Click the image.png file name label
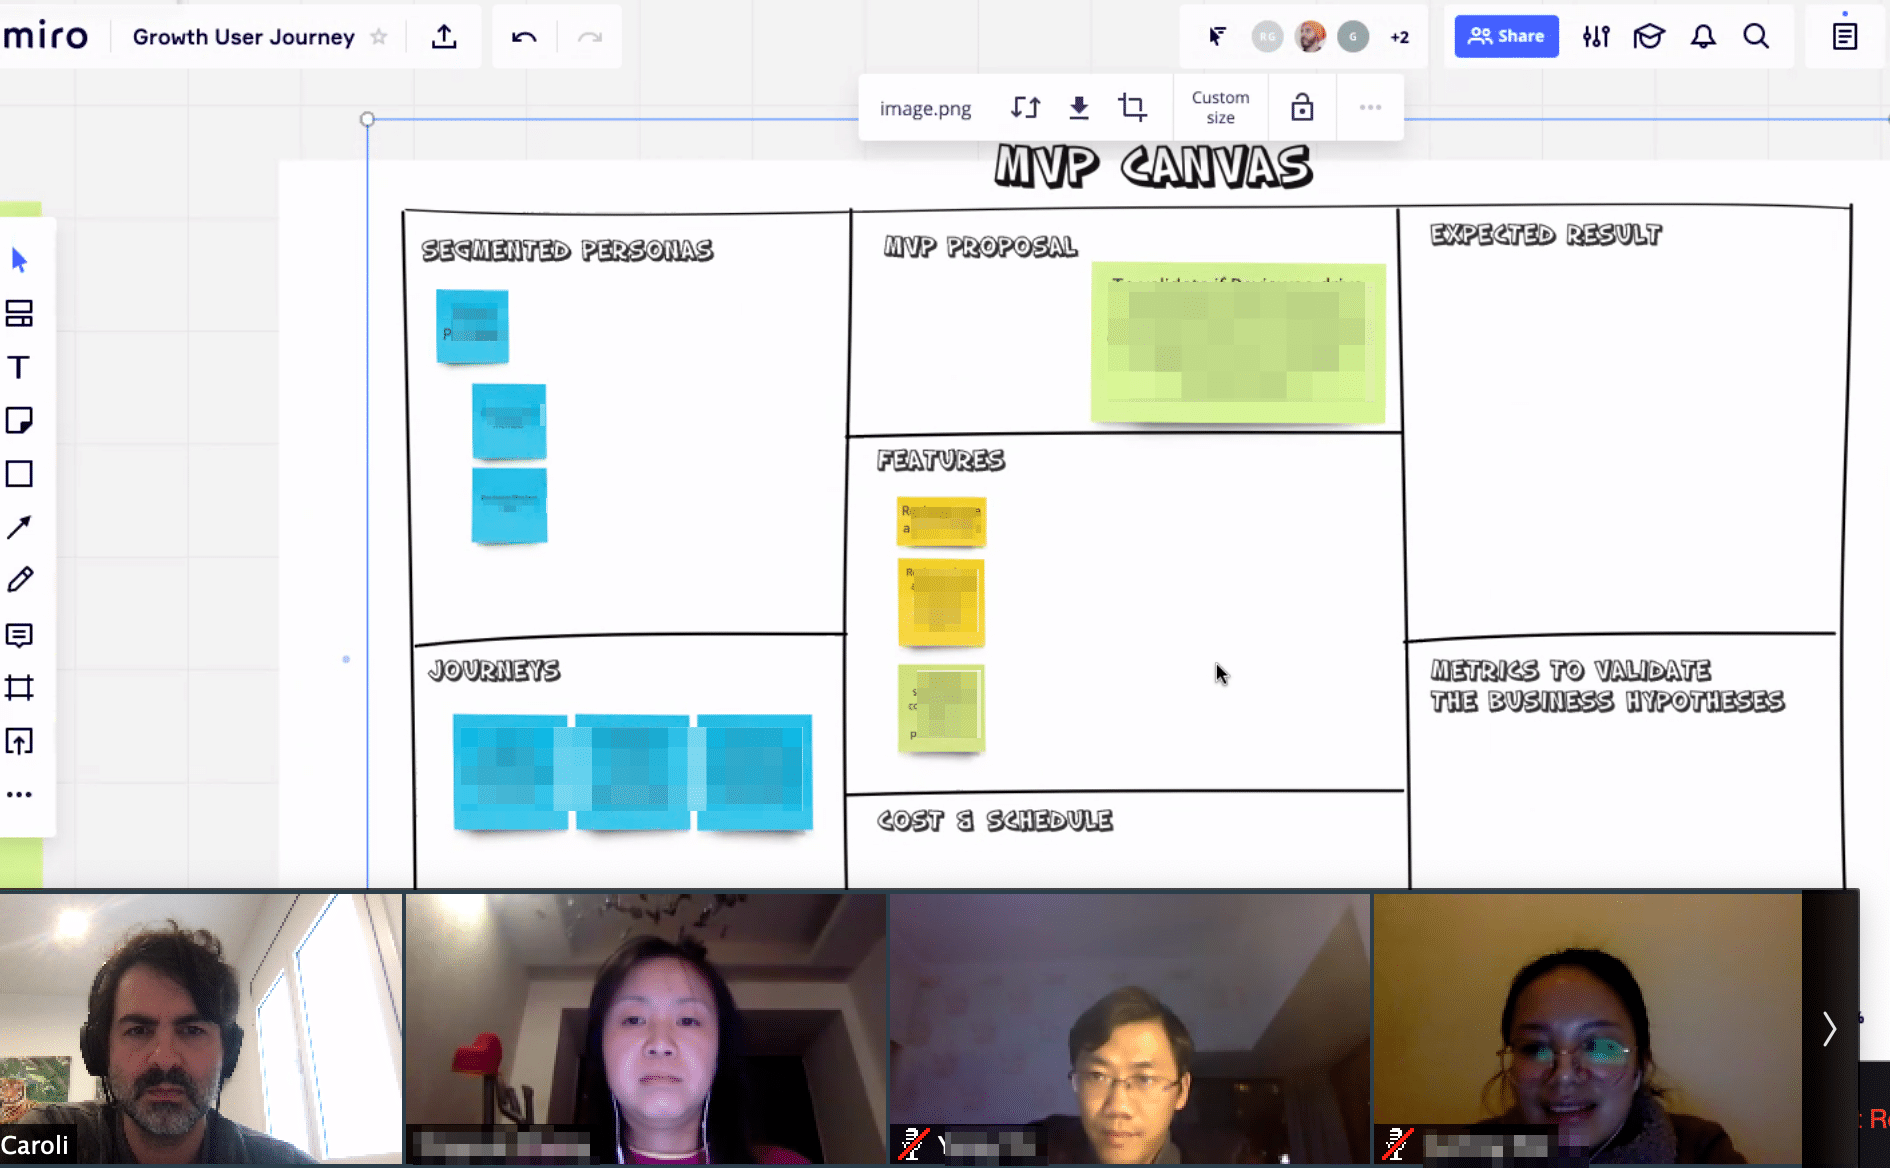1890x1168 pixels. 925,108
